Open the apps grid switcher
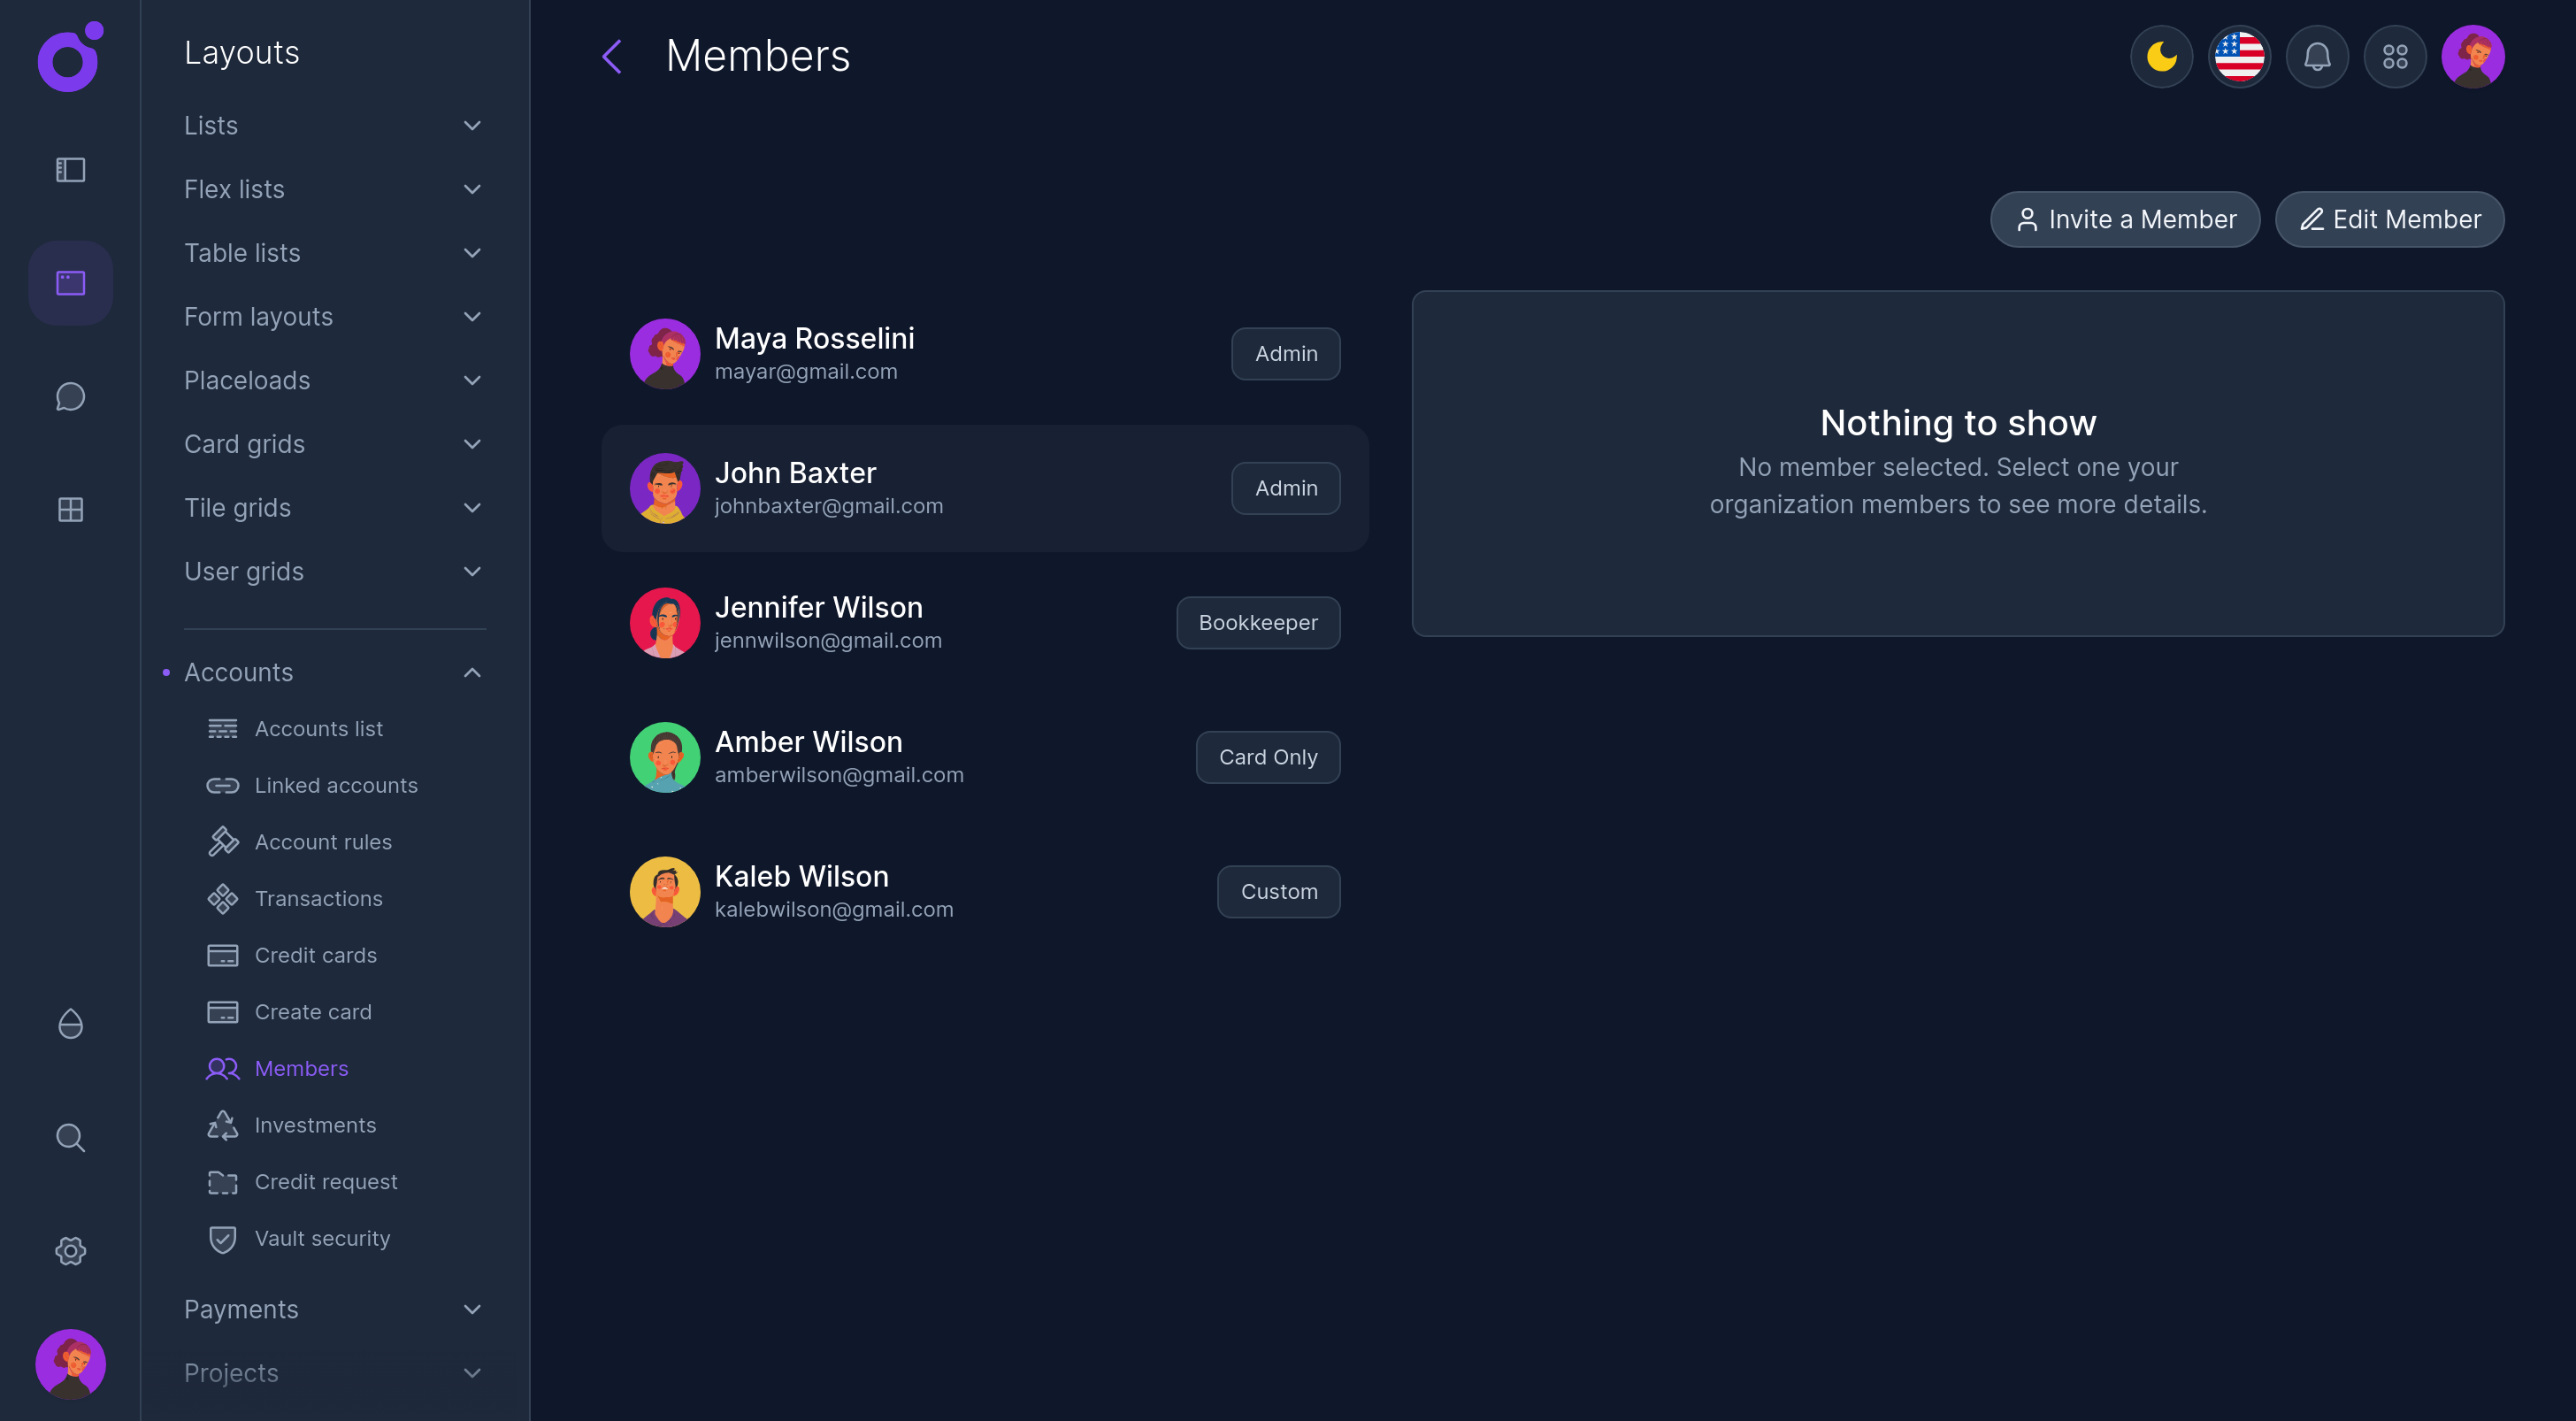2576x1421 pixels. tap(2395, 57)
